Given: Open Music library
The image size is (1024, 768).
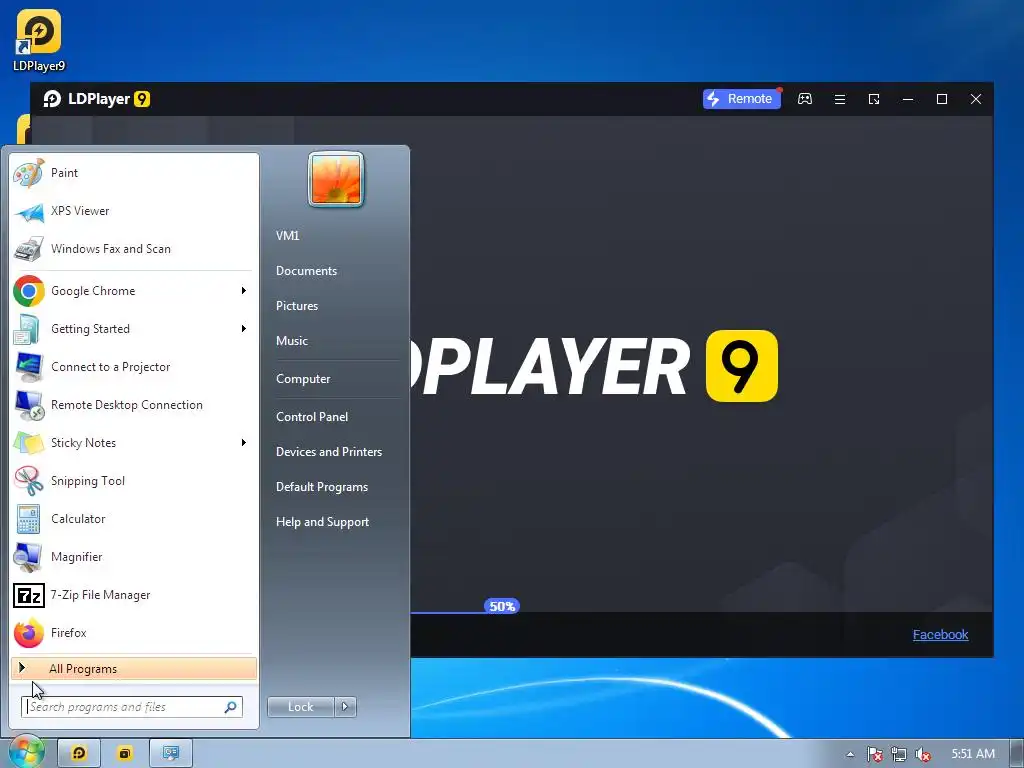Looking at the screenshot, I should point(291,341).
